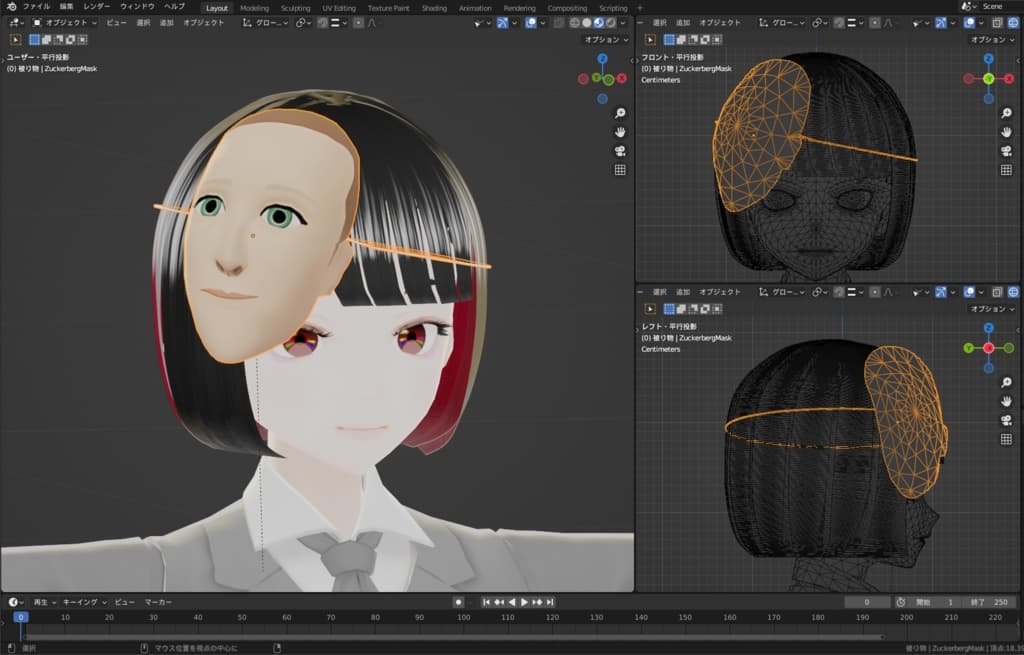Toggle X-ray display in front view header
This screenshot has width=1024, height=655.
[997, 22]
